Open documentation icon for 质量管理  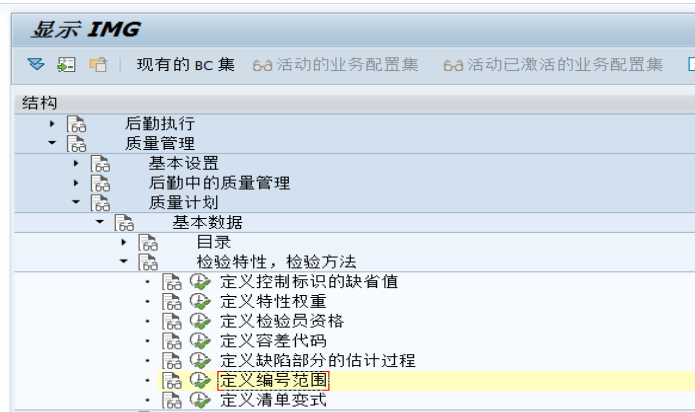pos(77,144)
